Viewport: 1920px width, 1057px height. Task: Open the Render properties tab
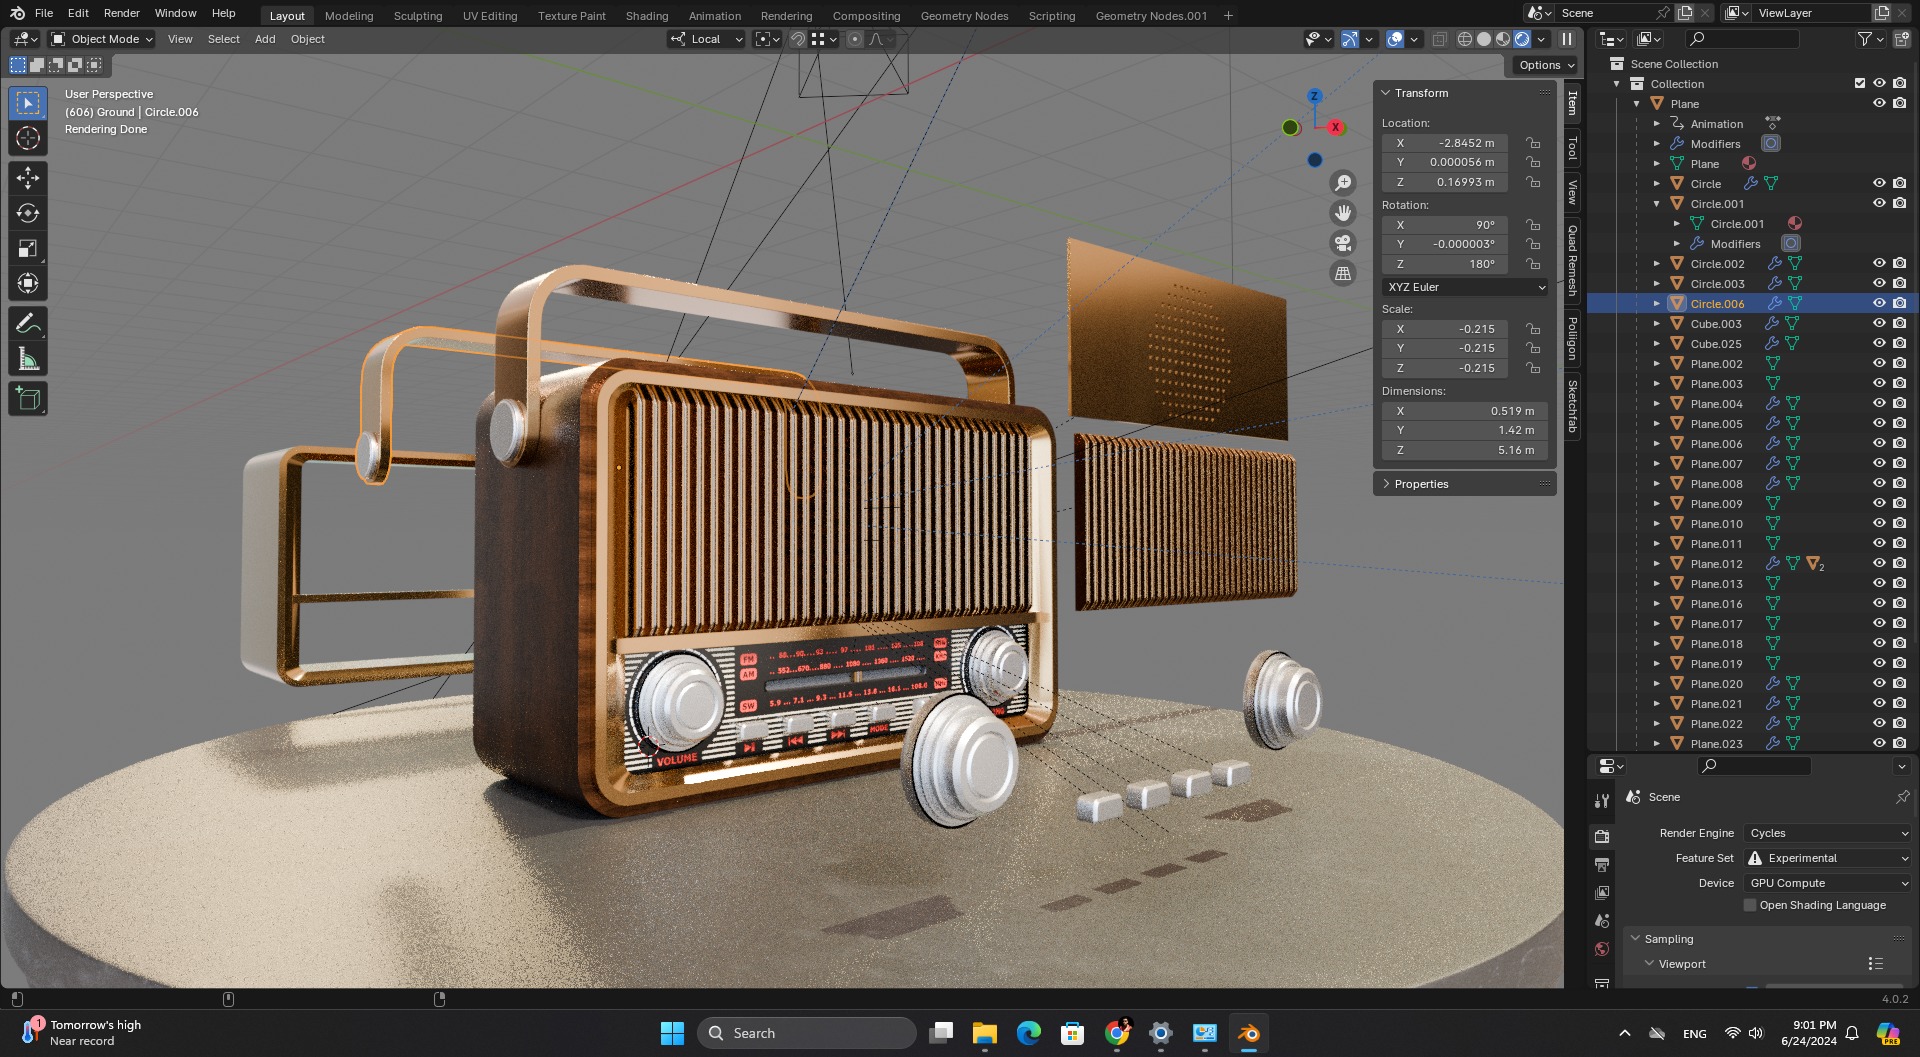pyautogui.click(x=1602, y=836)
